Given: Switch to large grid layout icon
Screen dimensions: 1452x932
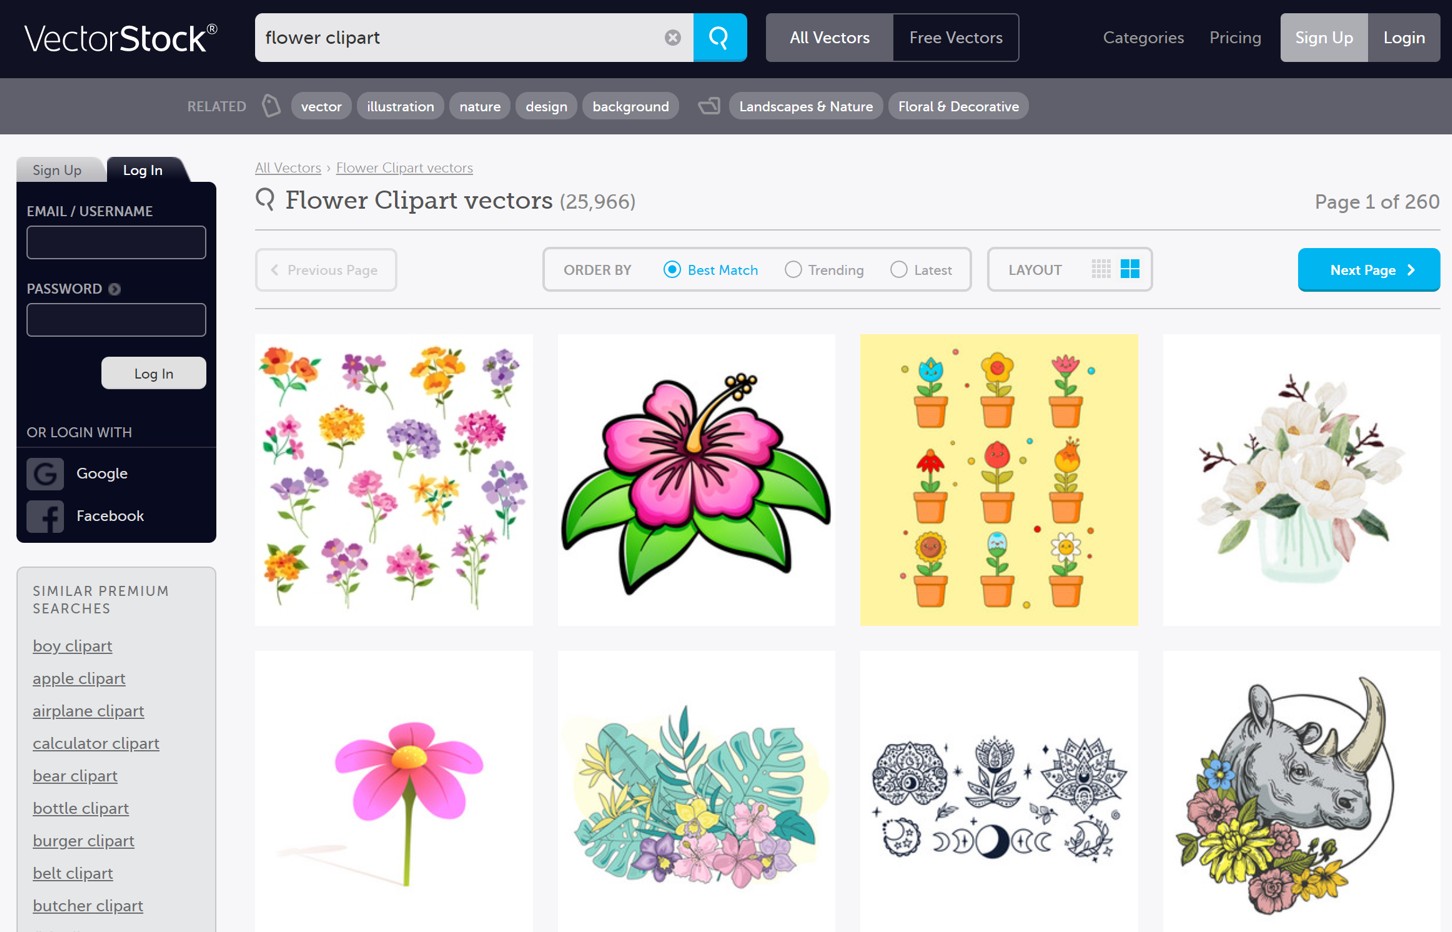Looking at the screenshot, I should 1130,269.
